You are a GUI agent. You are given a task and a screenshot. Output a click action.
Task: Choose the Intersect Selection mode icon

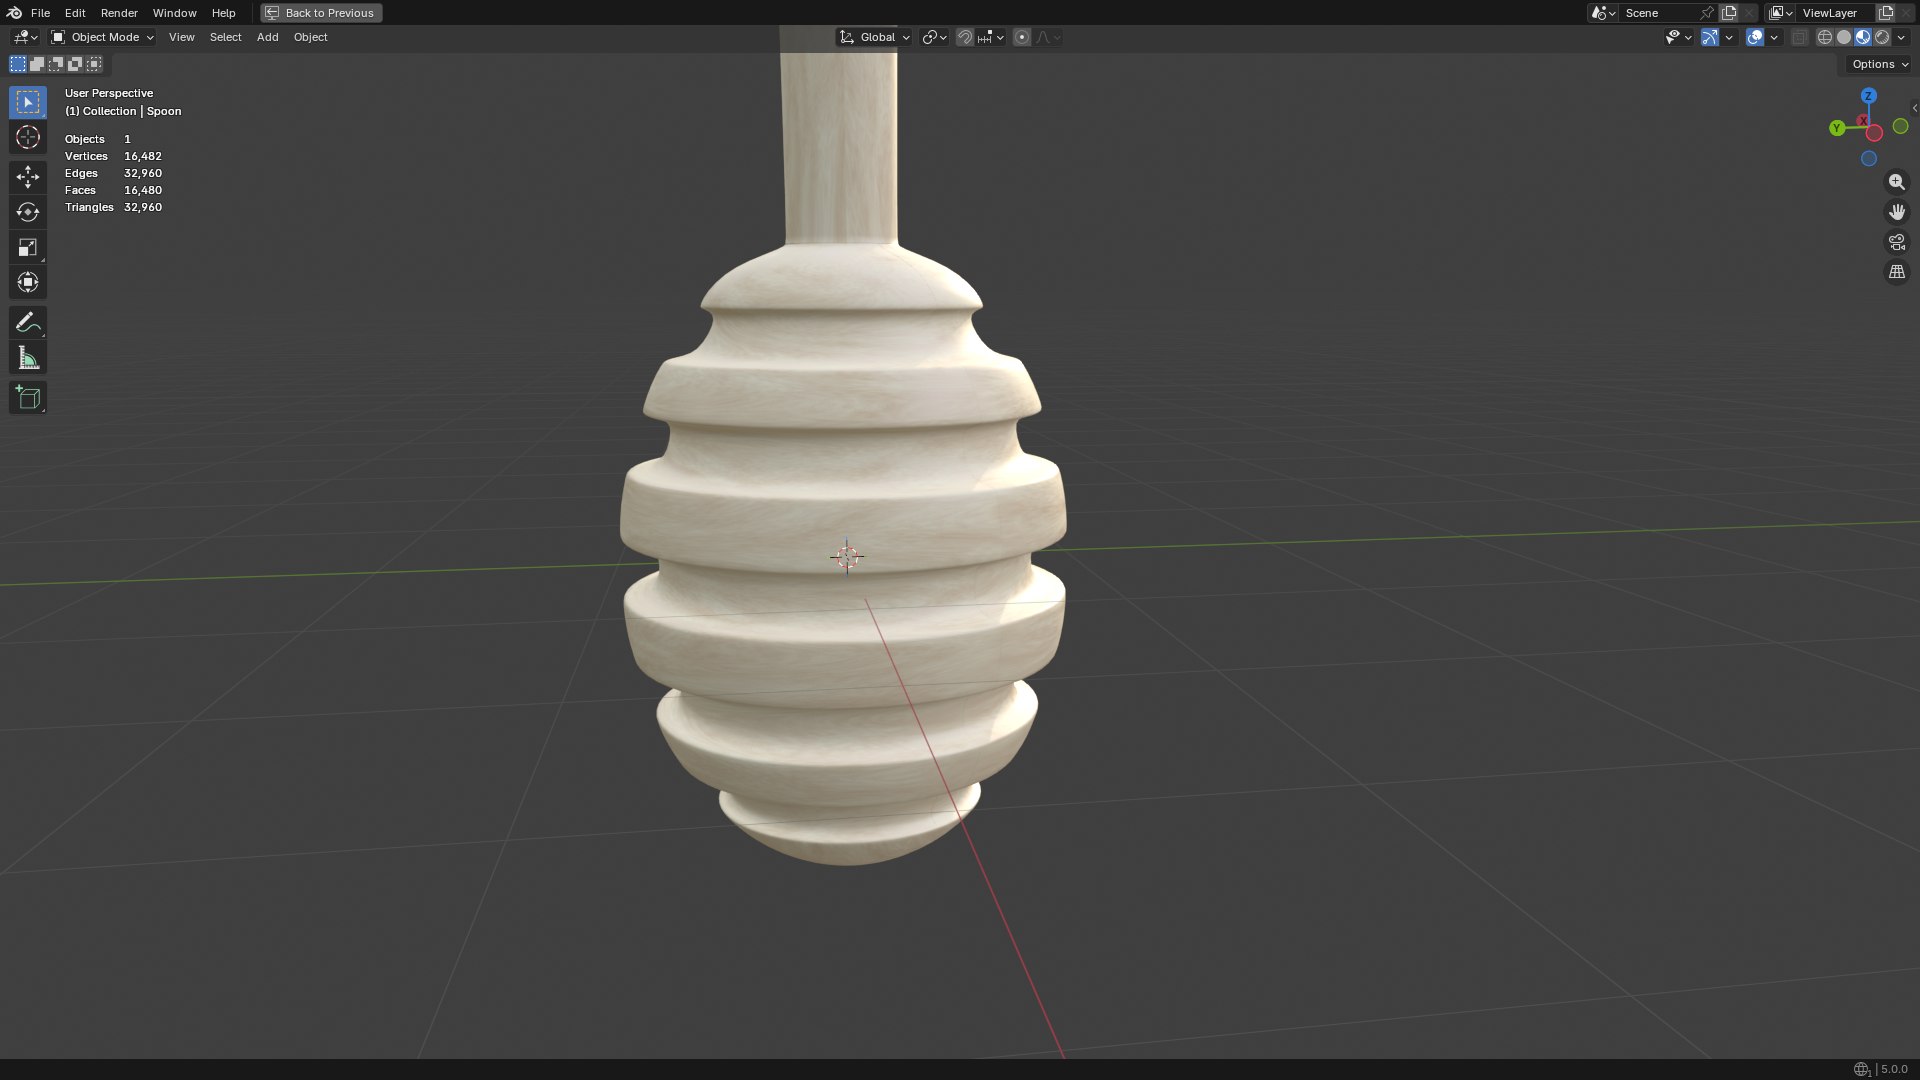pos(94,64)
